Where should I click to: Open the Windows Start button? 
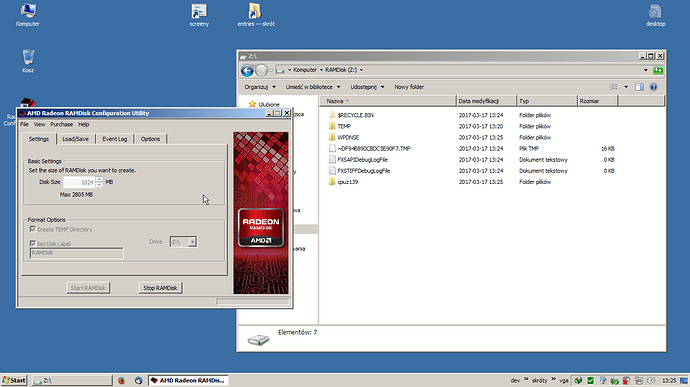[14, 380]
